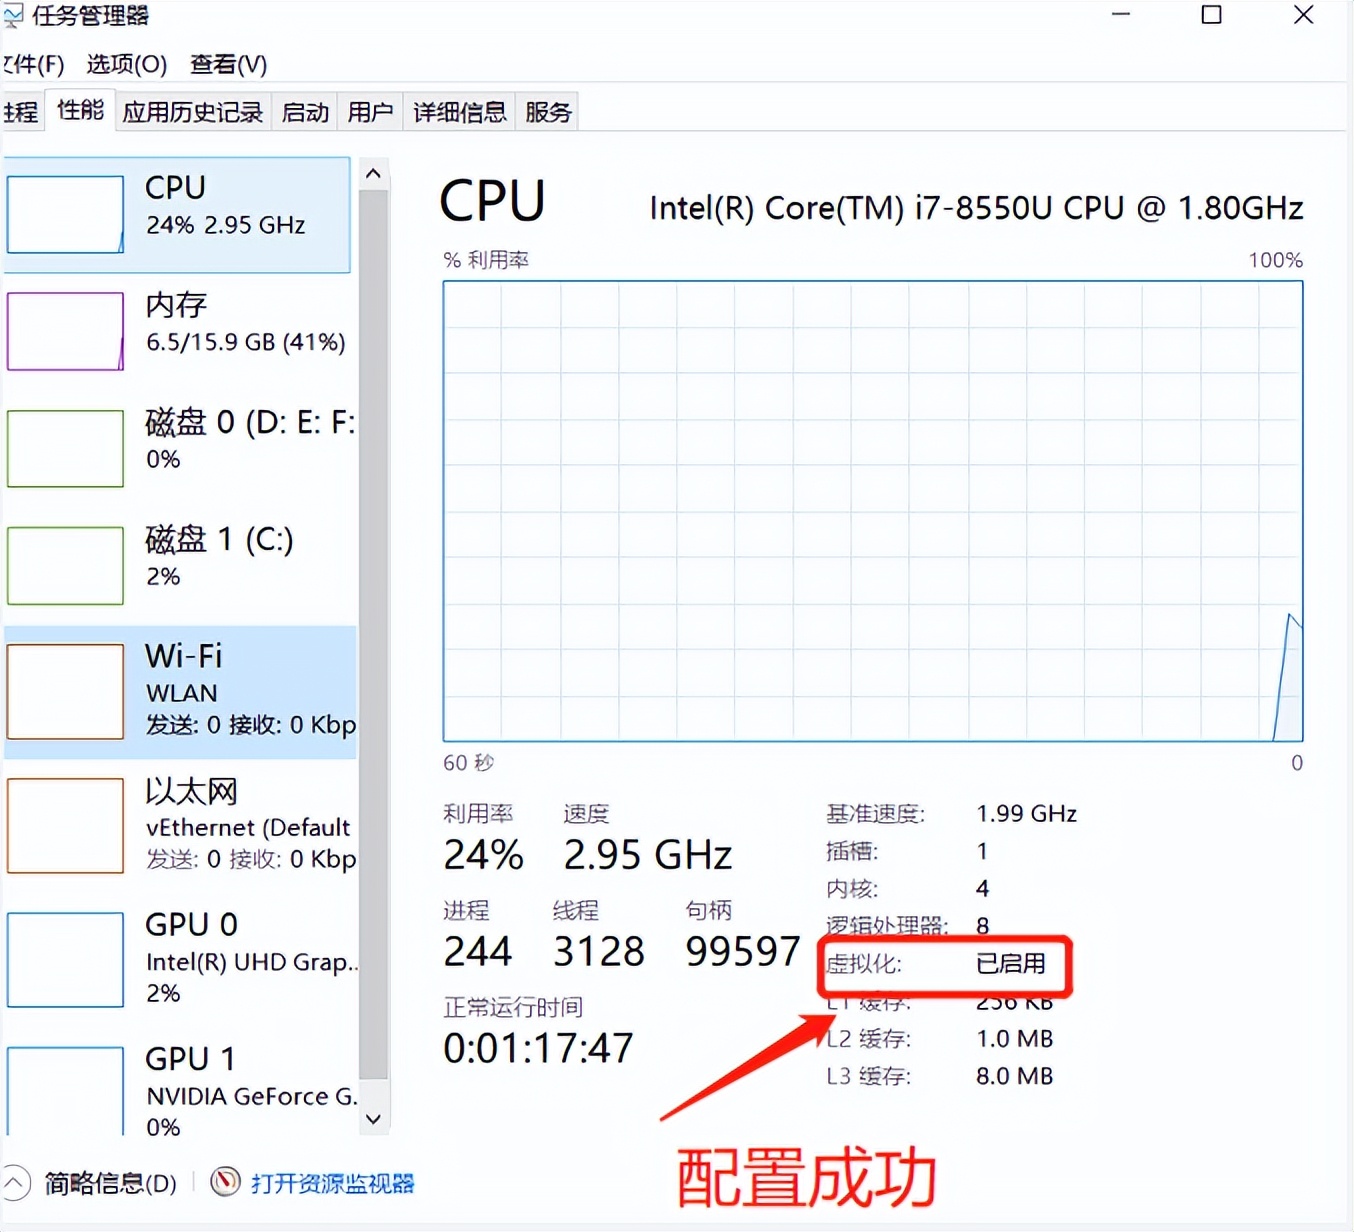Viewport: 1354px width, 1232px height.
Task: Click the sidebar scroll up arrow
Action: click(x=373, y=174)
